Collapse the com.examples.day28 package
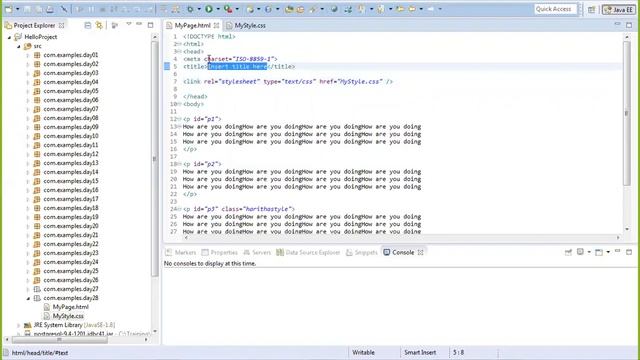The width and height of the screenshot is (640, 360). click(28, 298)
